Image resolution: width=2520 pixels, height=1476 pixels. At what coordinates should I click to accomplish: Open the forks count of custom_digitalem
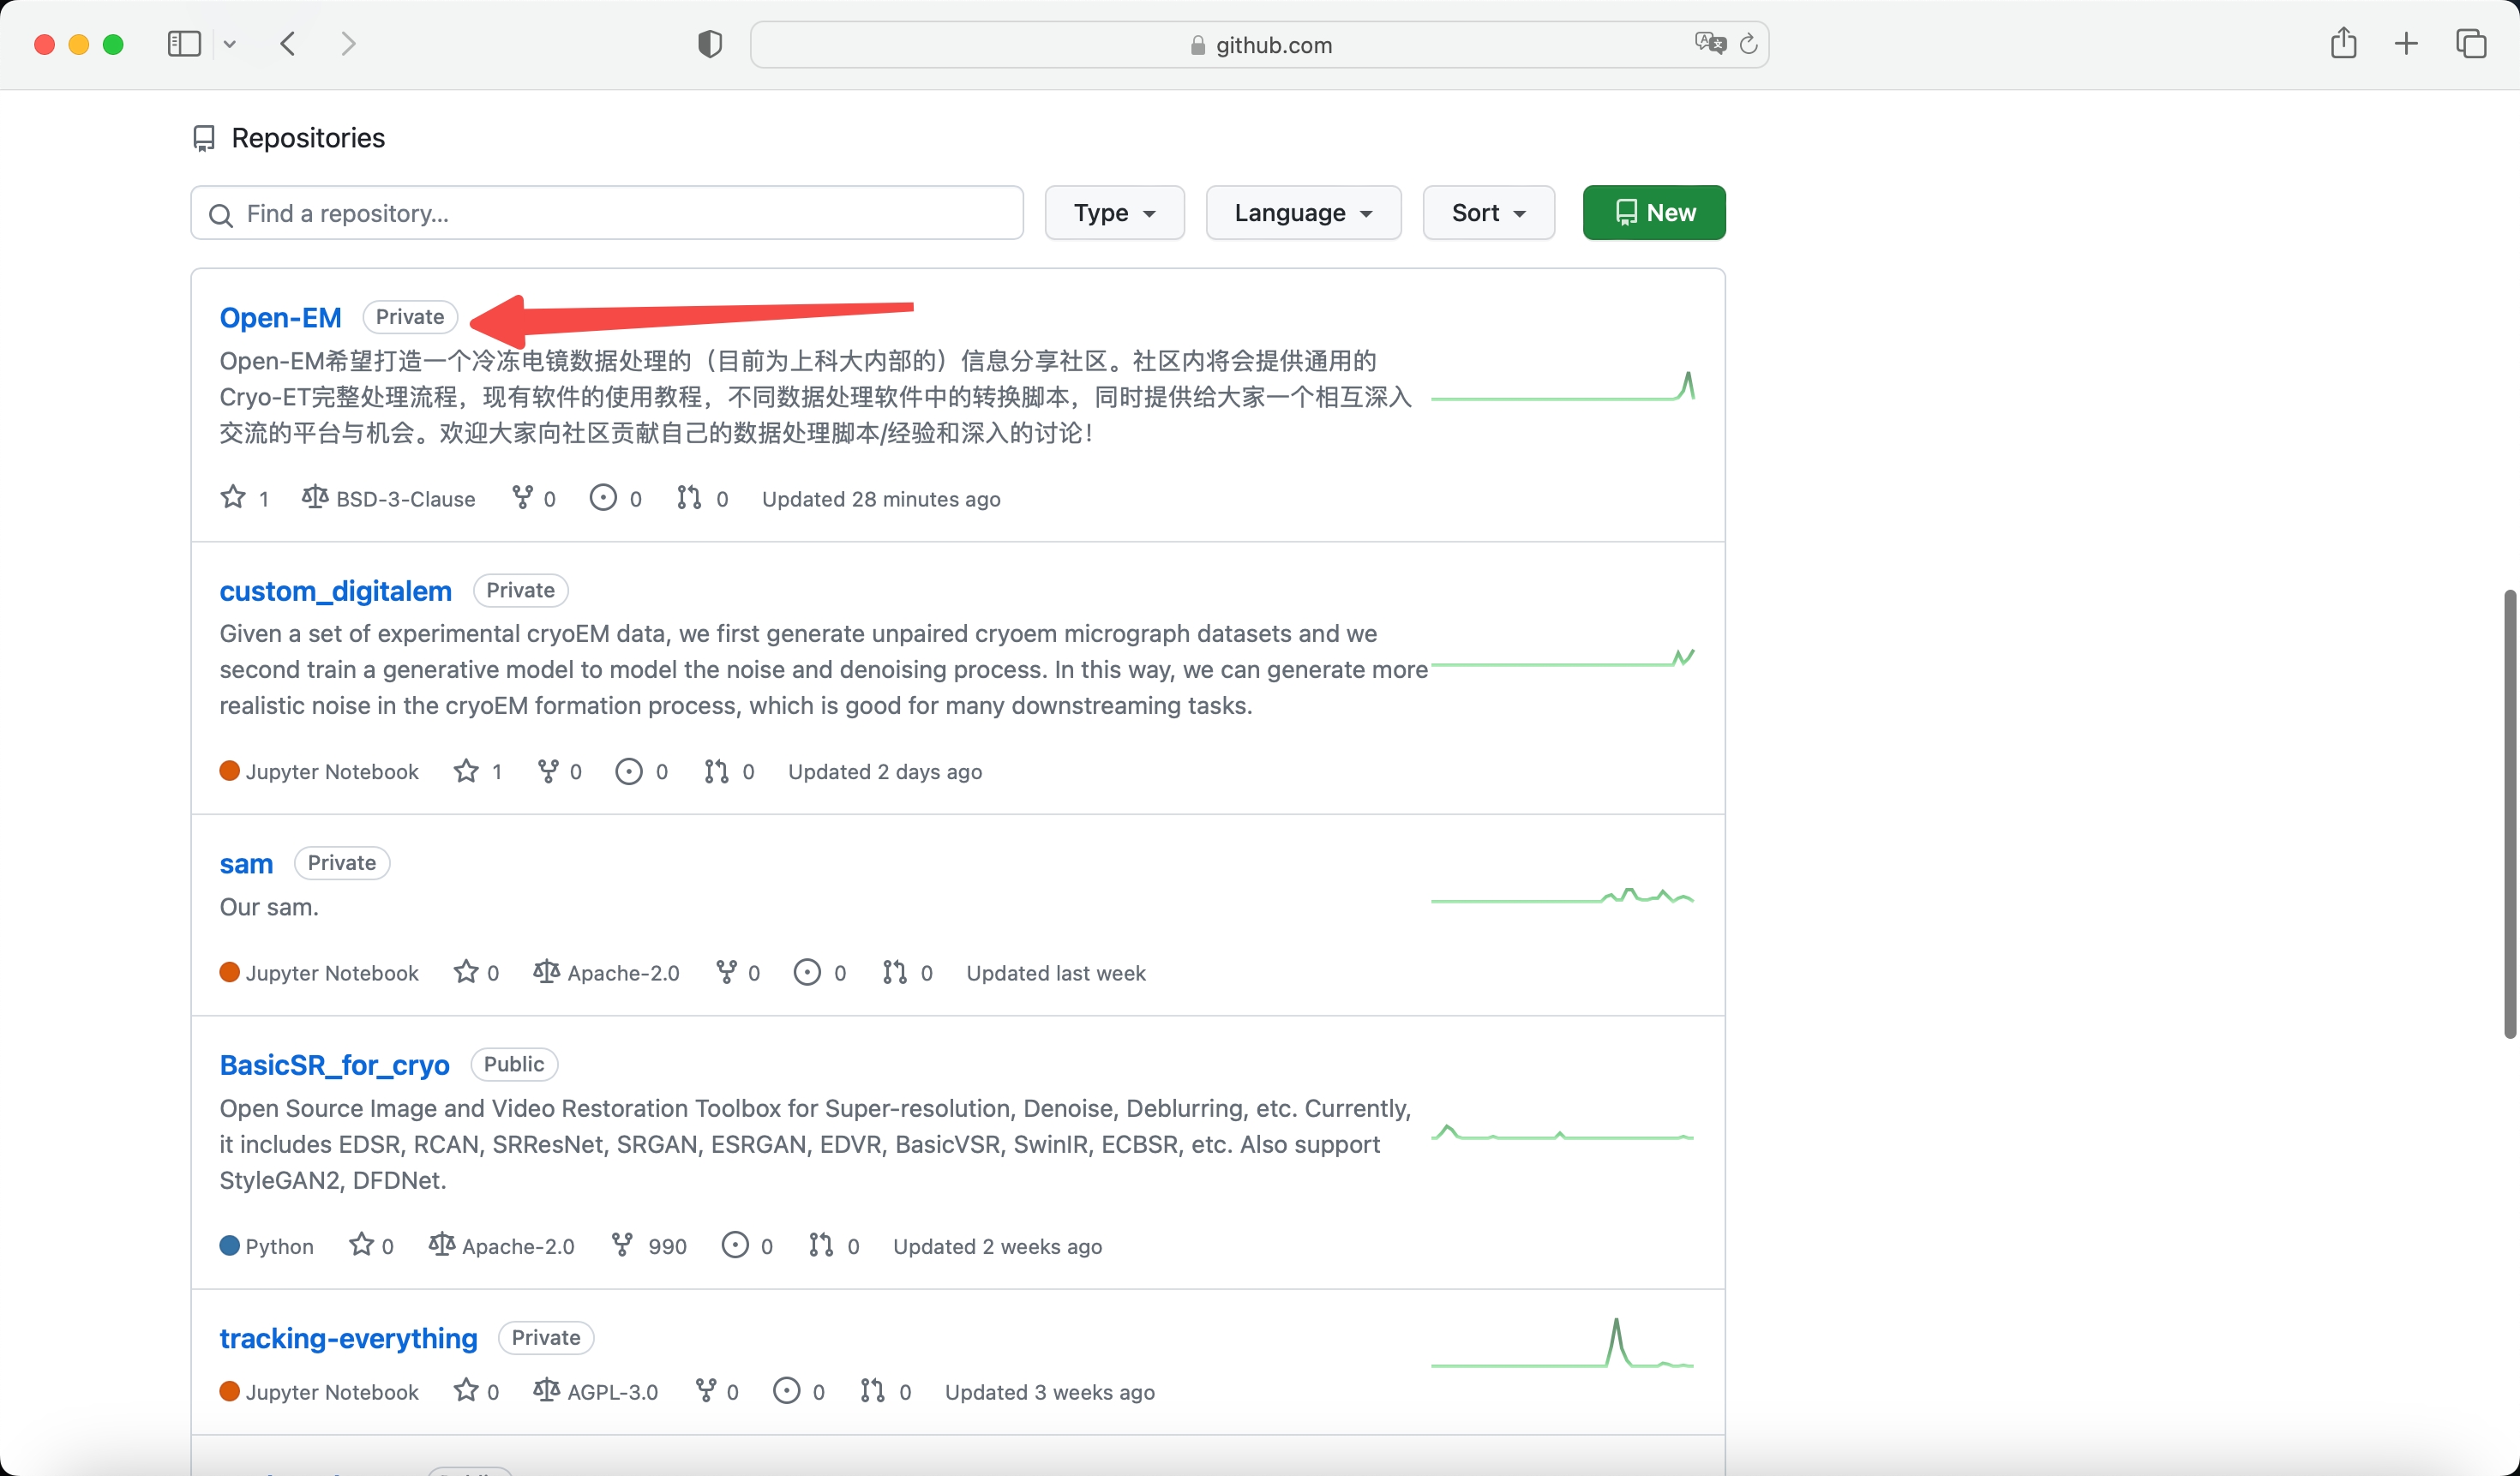click(x=560, y=771)
